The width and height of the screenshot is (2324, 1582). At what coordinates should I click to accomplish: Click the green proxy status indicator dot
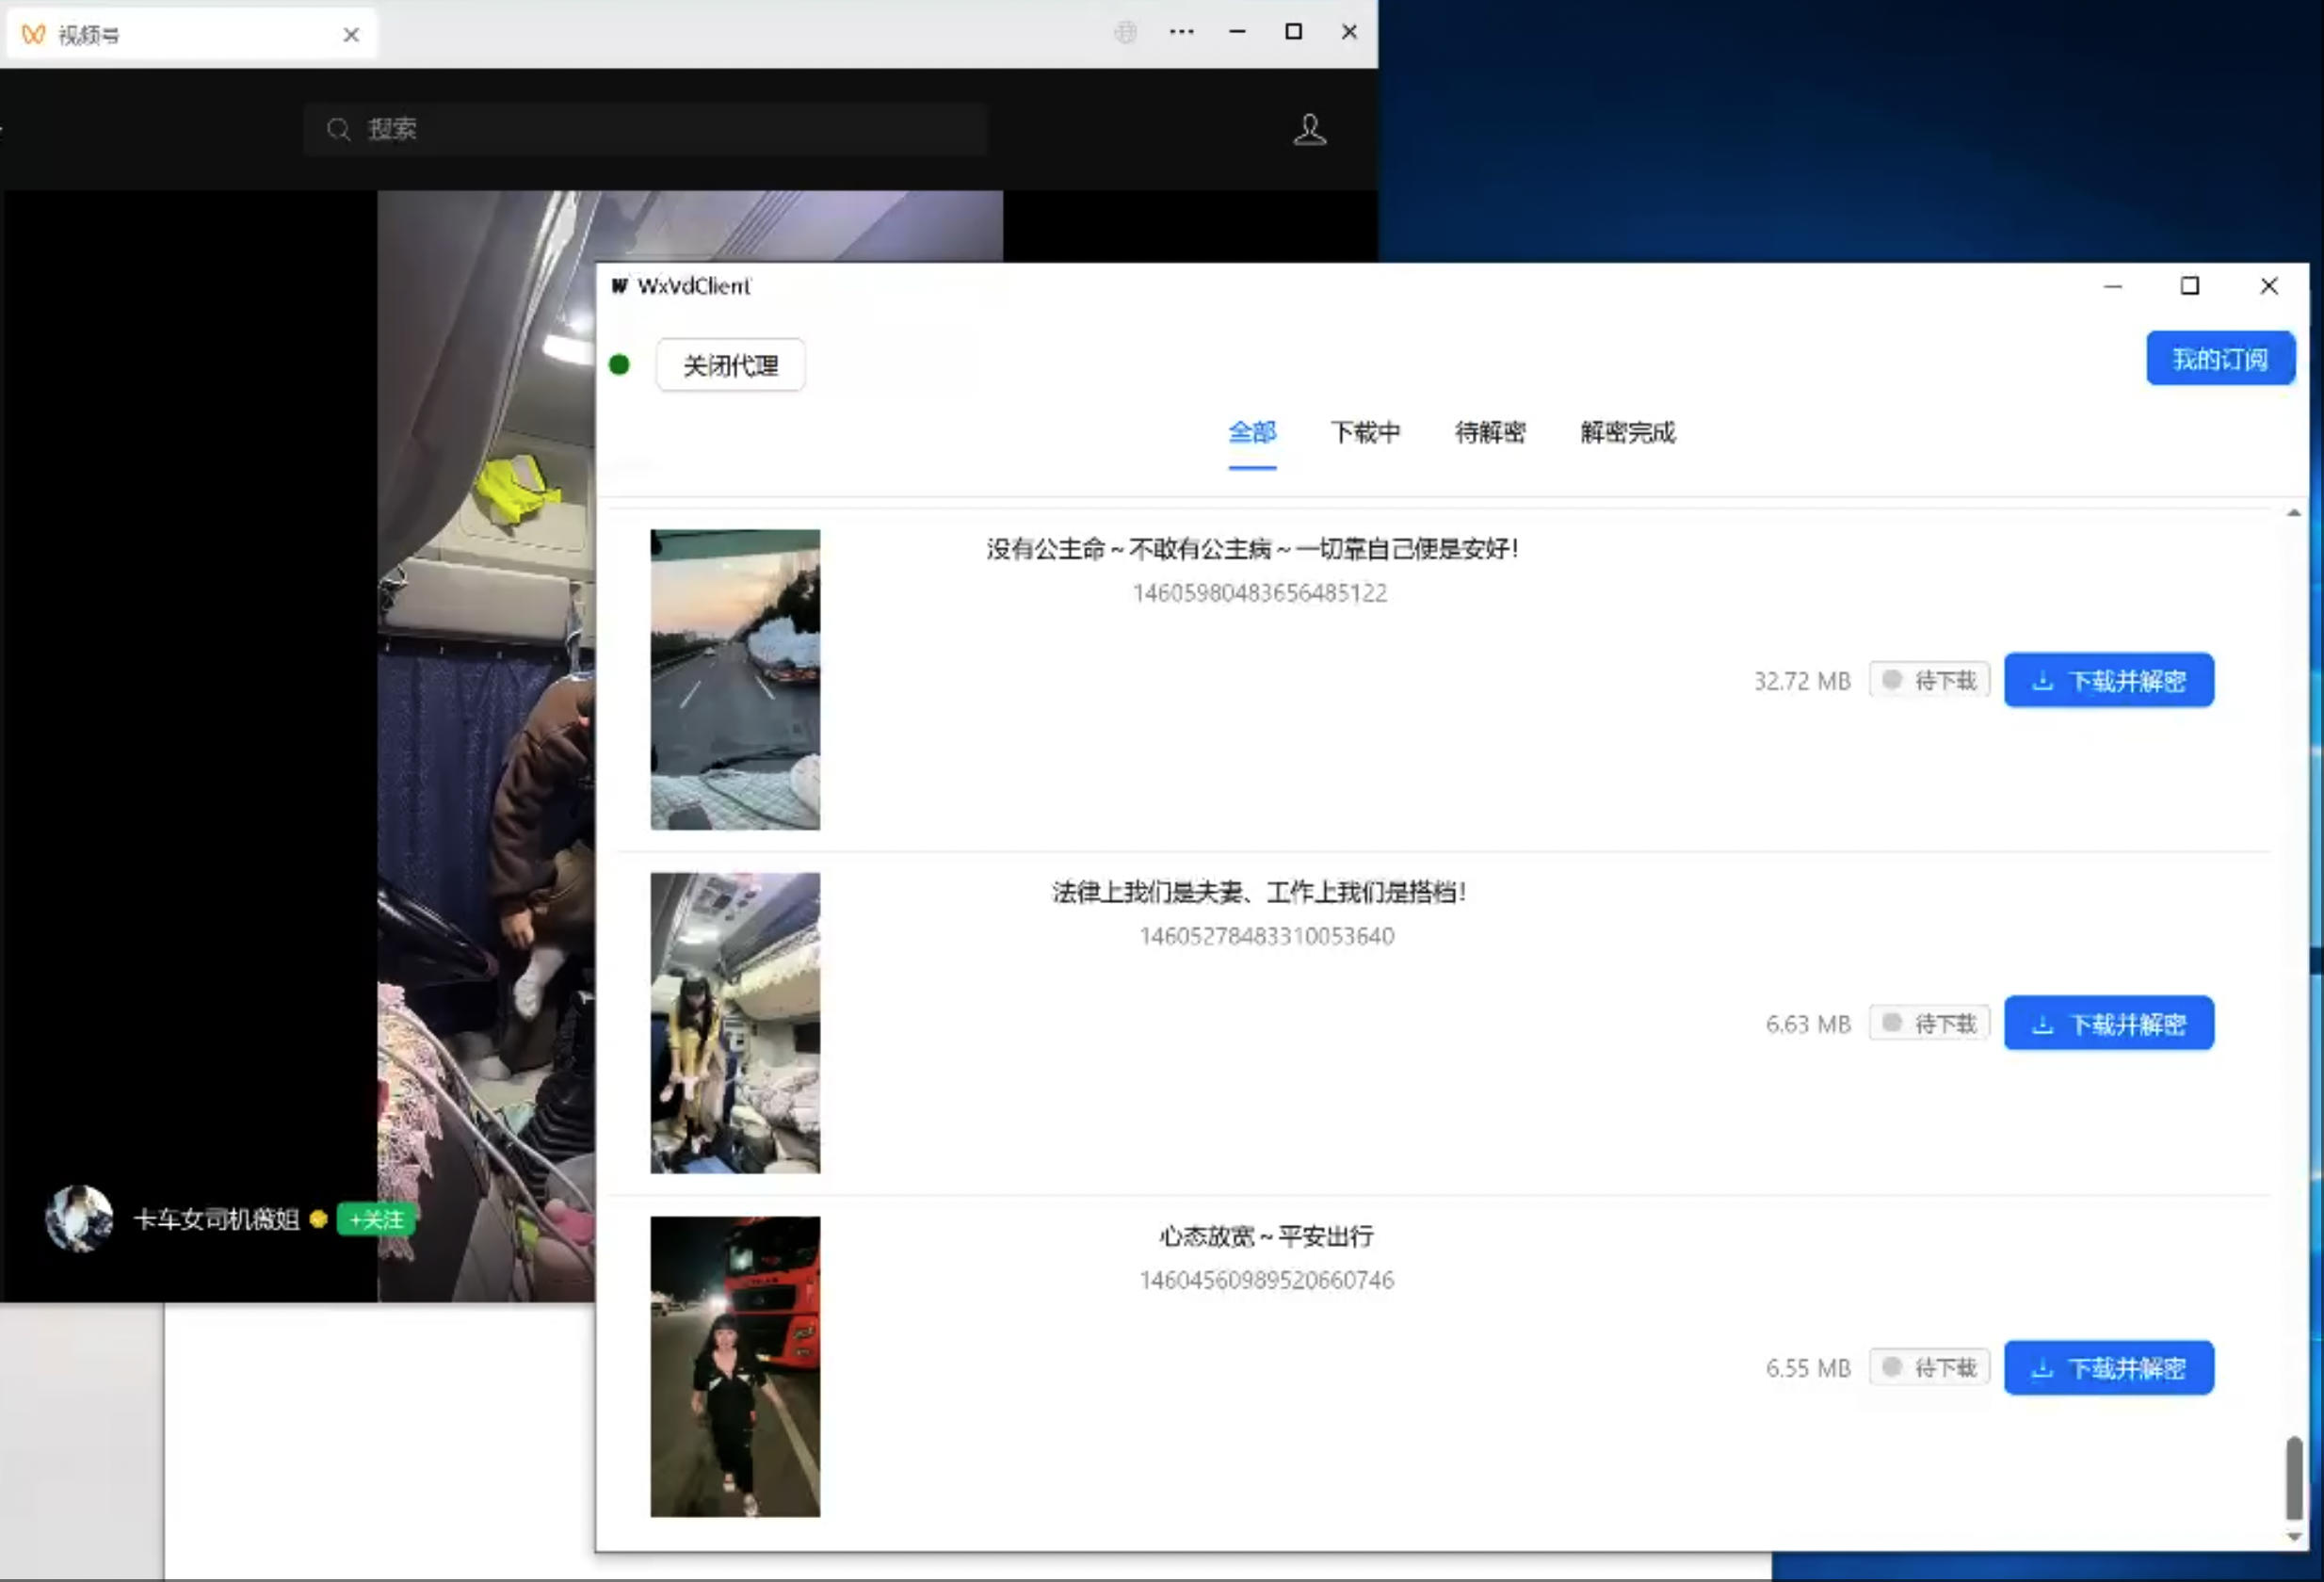coord(620,365)
